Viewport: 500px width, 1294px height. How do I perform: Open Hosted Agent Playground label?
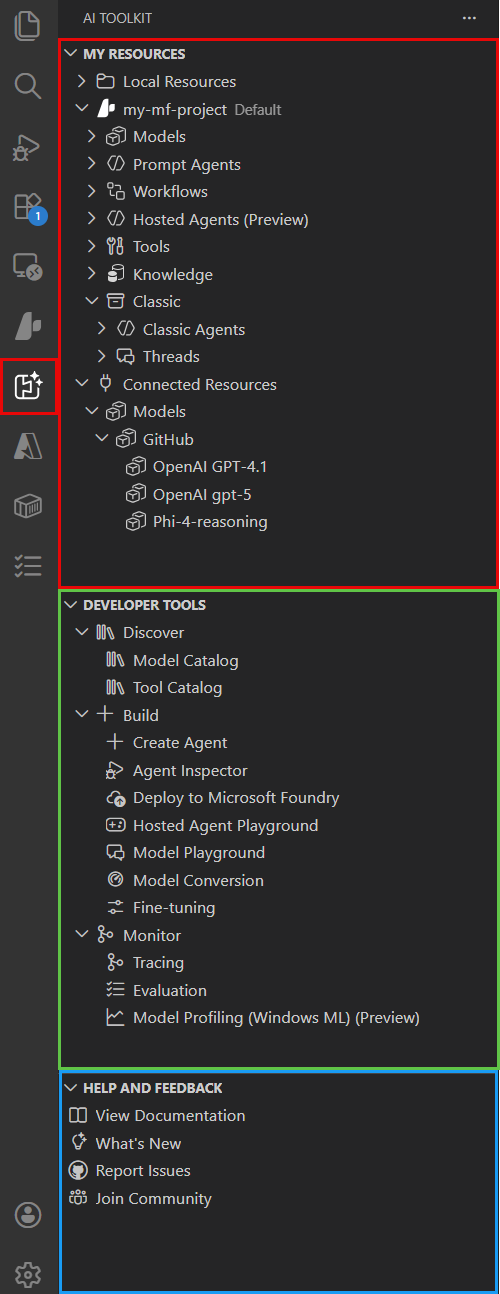(x=226, y=826)
